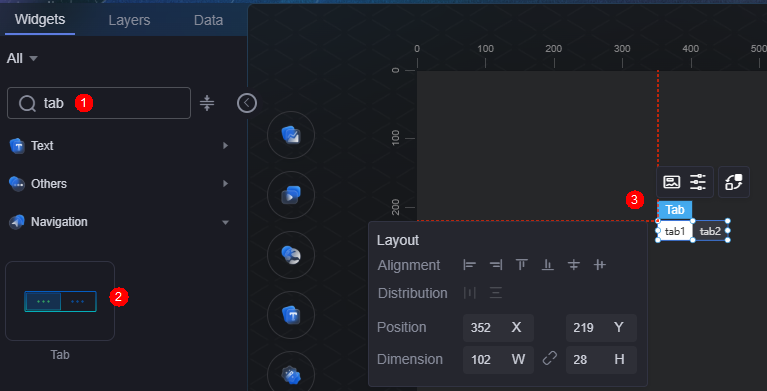
Task: Open the All filter dropdown
Action: 22,59
